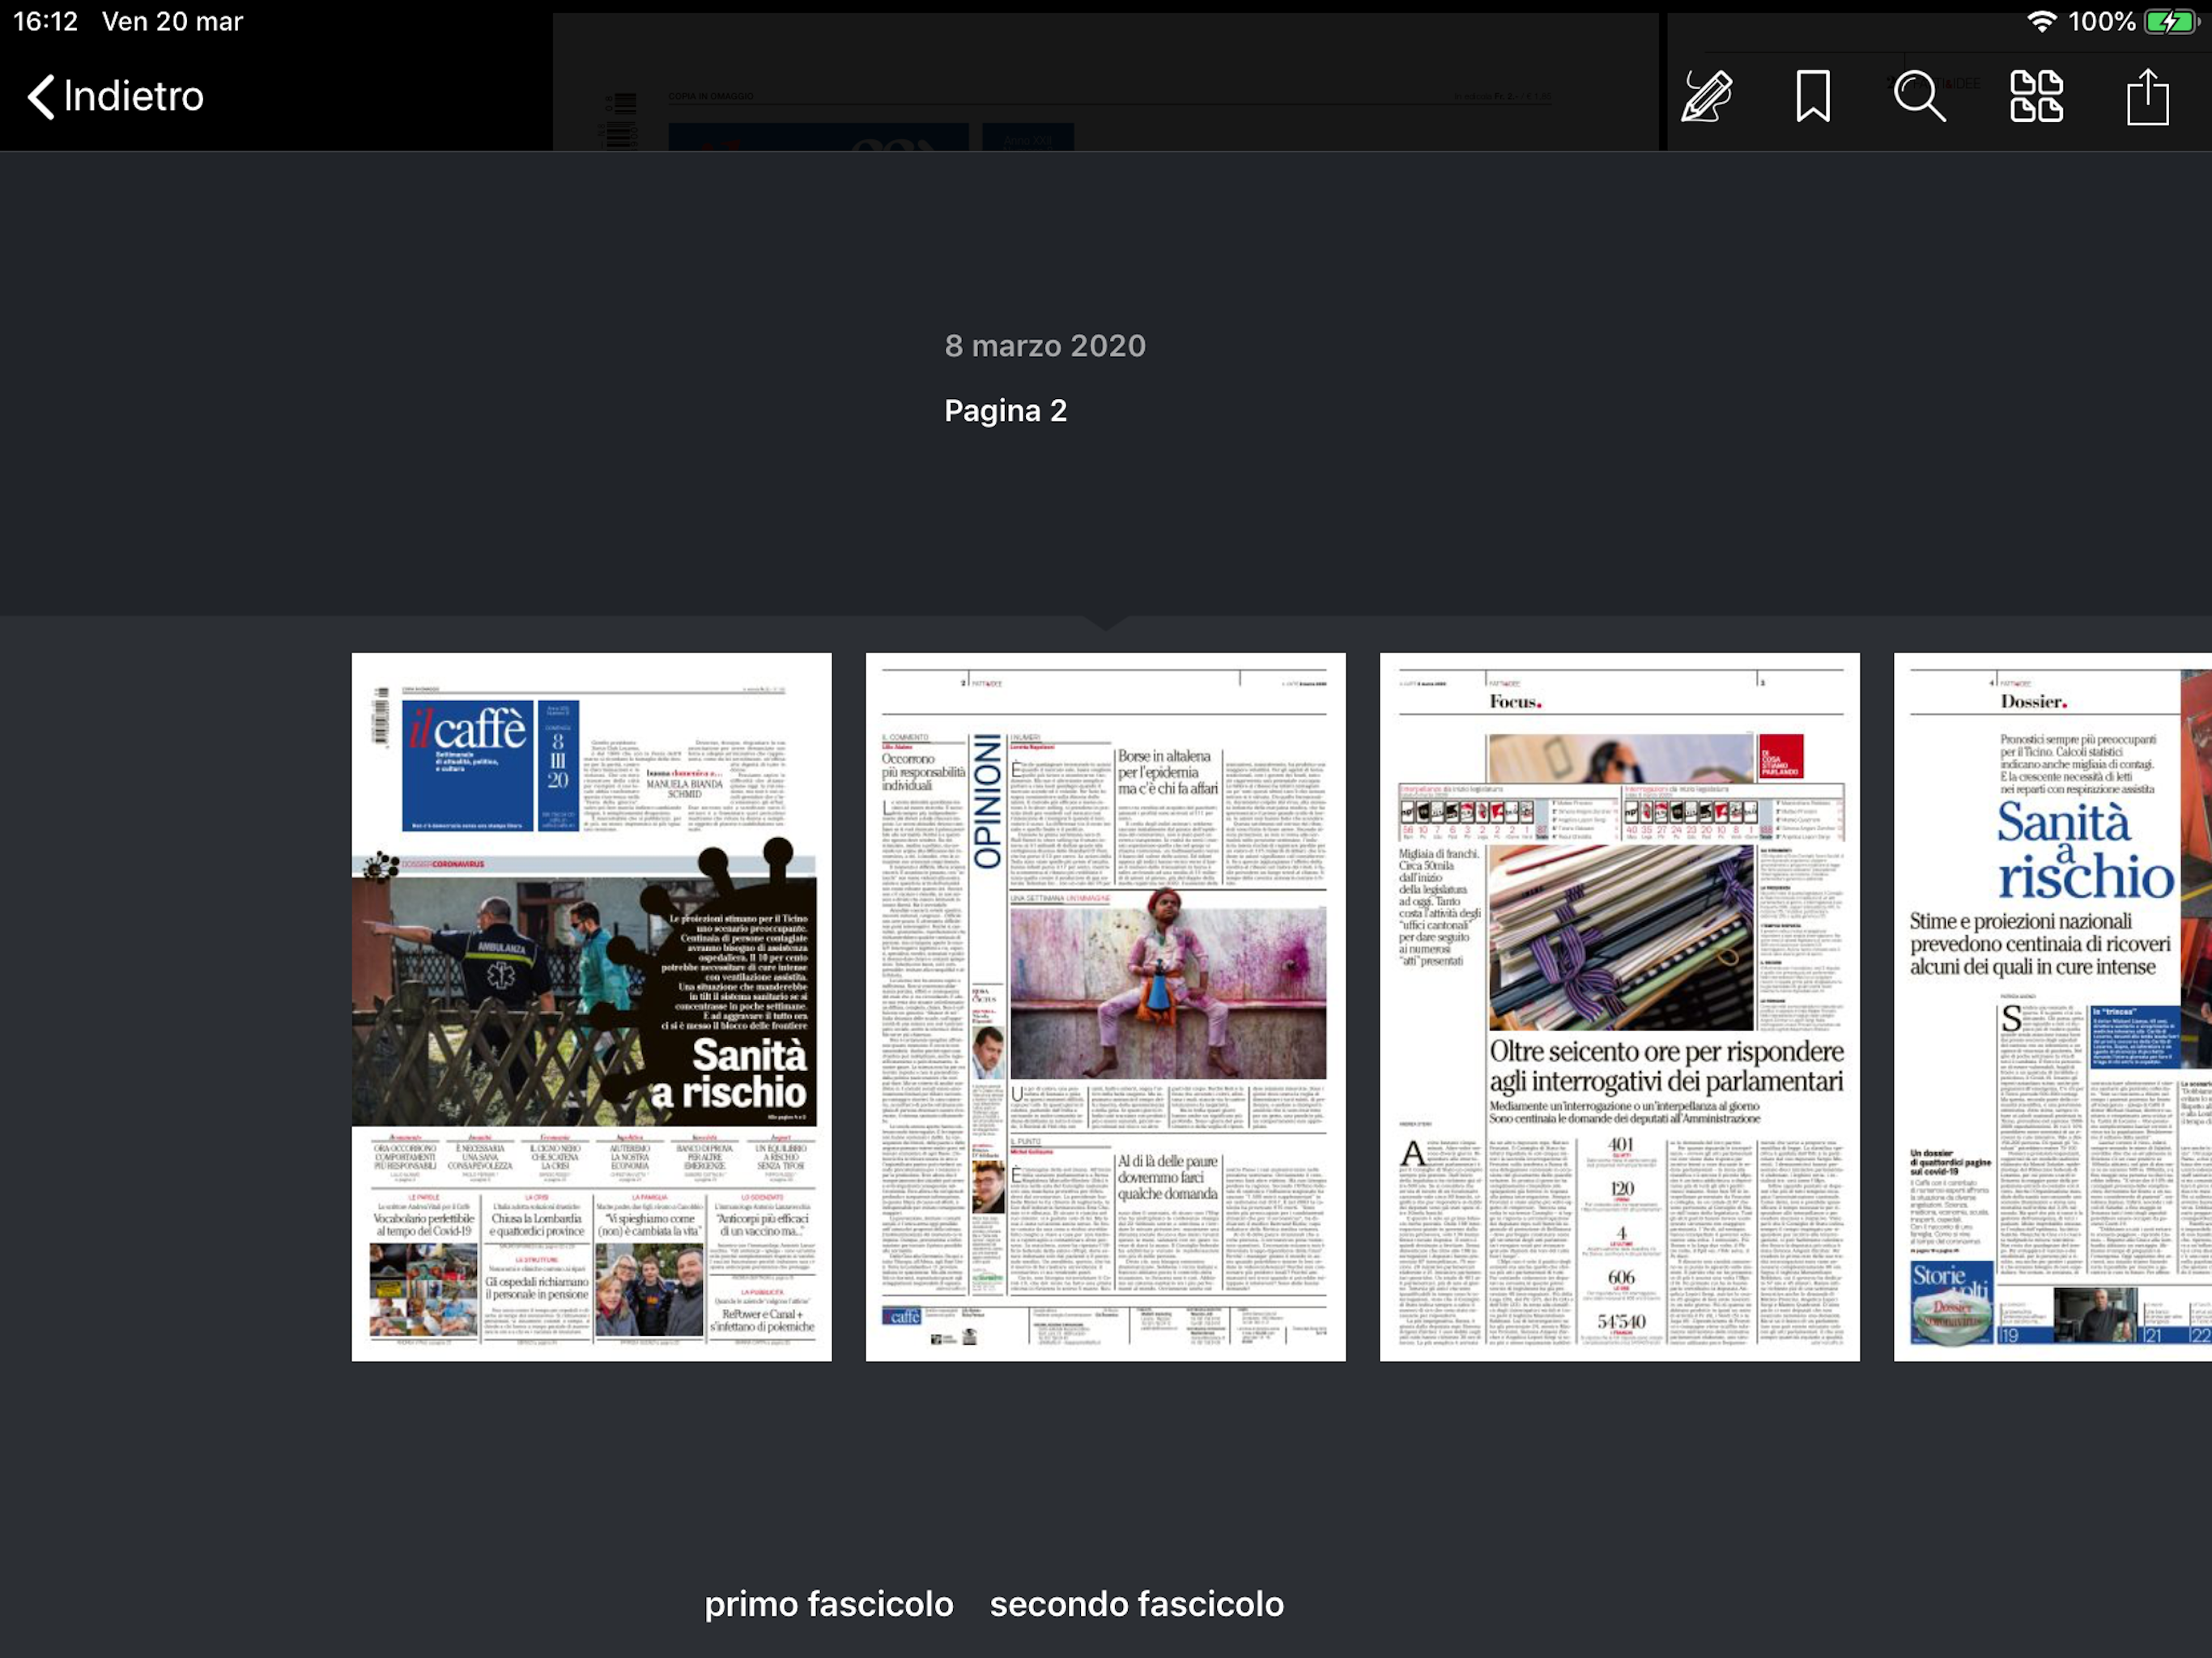
Task: Open the Opinioni page 2 thumbnail
Action: tap(1105, 1006)
